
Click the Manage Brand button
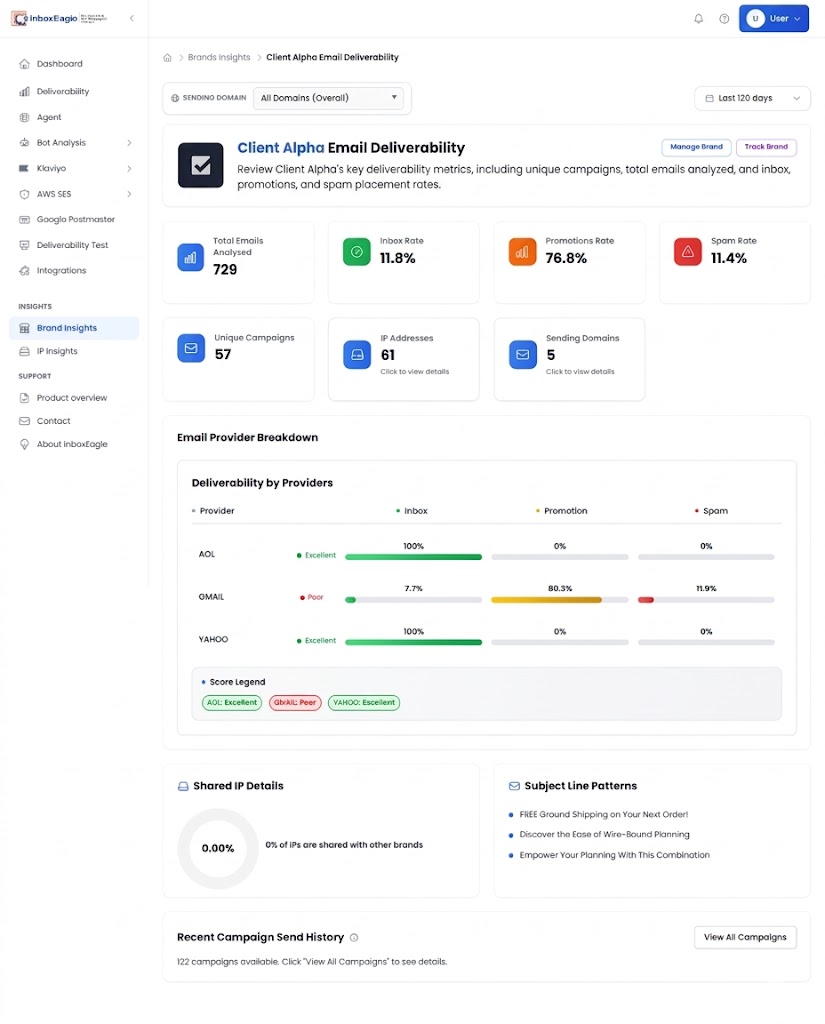pos(696,147)
